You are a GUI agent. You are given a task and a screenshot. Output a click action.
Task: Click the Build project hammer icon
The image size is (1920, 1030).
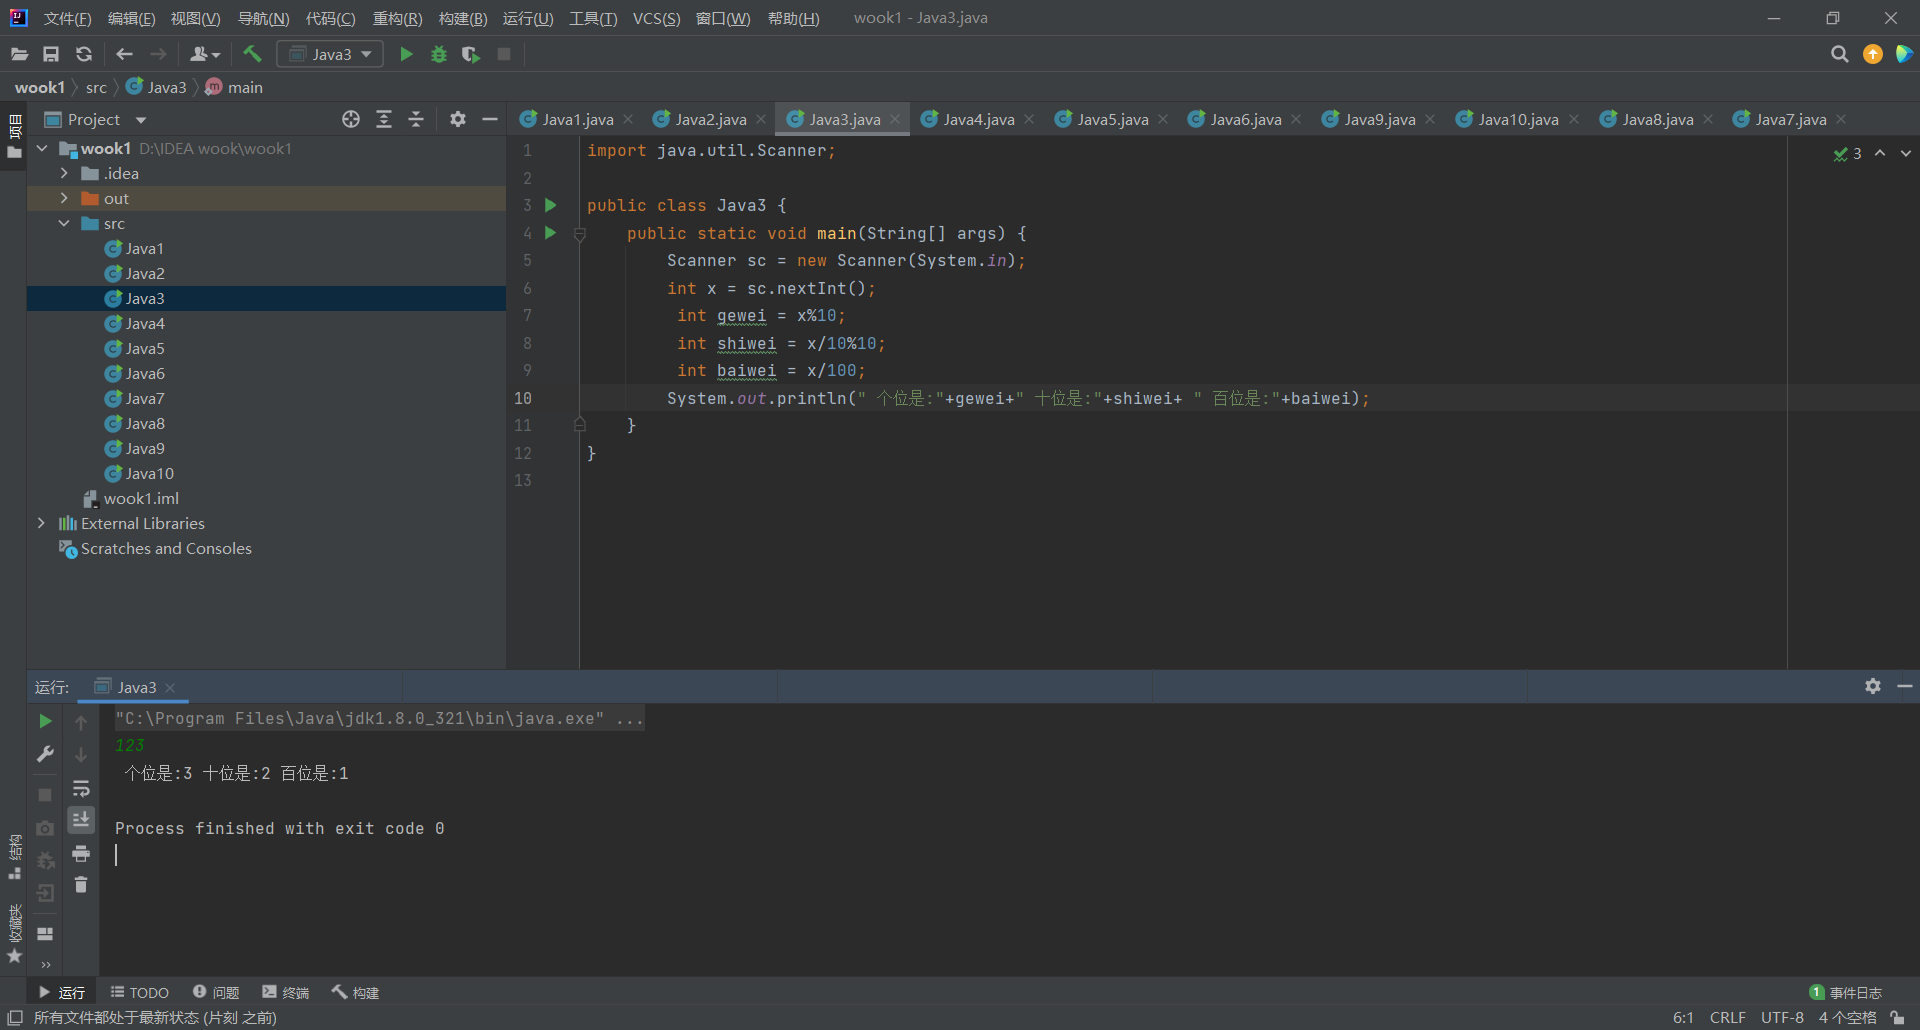[252, 54]
